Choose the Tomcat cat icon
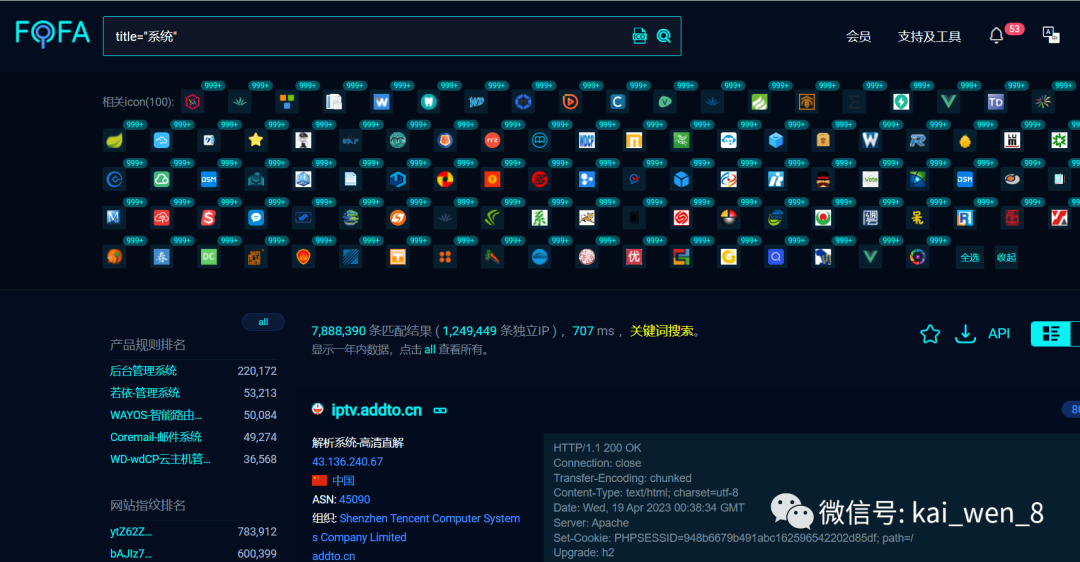Viewport: 1080px width, 562px height. [587, 218]
